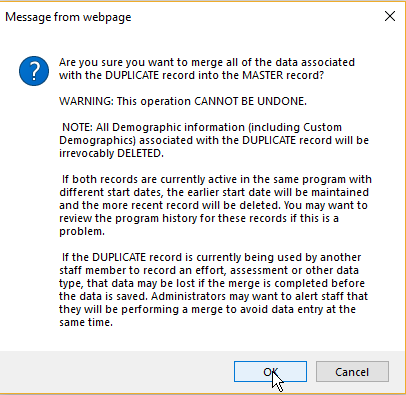Click the 'Message from webpage' title text
Screen dimensions: 406x395
point(68,17)
